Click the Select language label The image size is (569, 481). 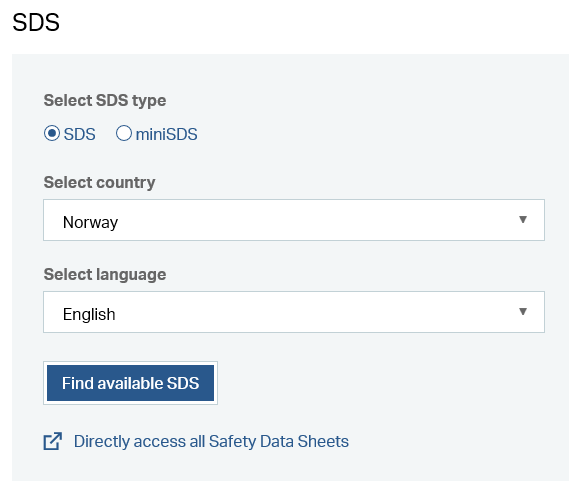click(105, 274)
